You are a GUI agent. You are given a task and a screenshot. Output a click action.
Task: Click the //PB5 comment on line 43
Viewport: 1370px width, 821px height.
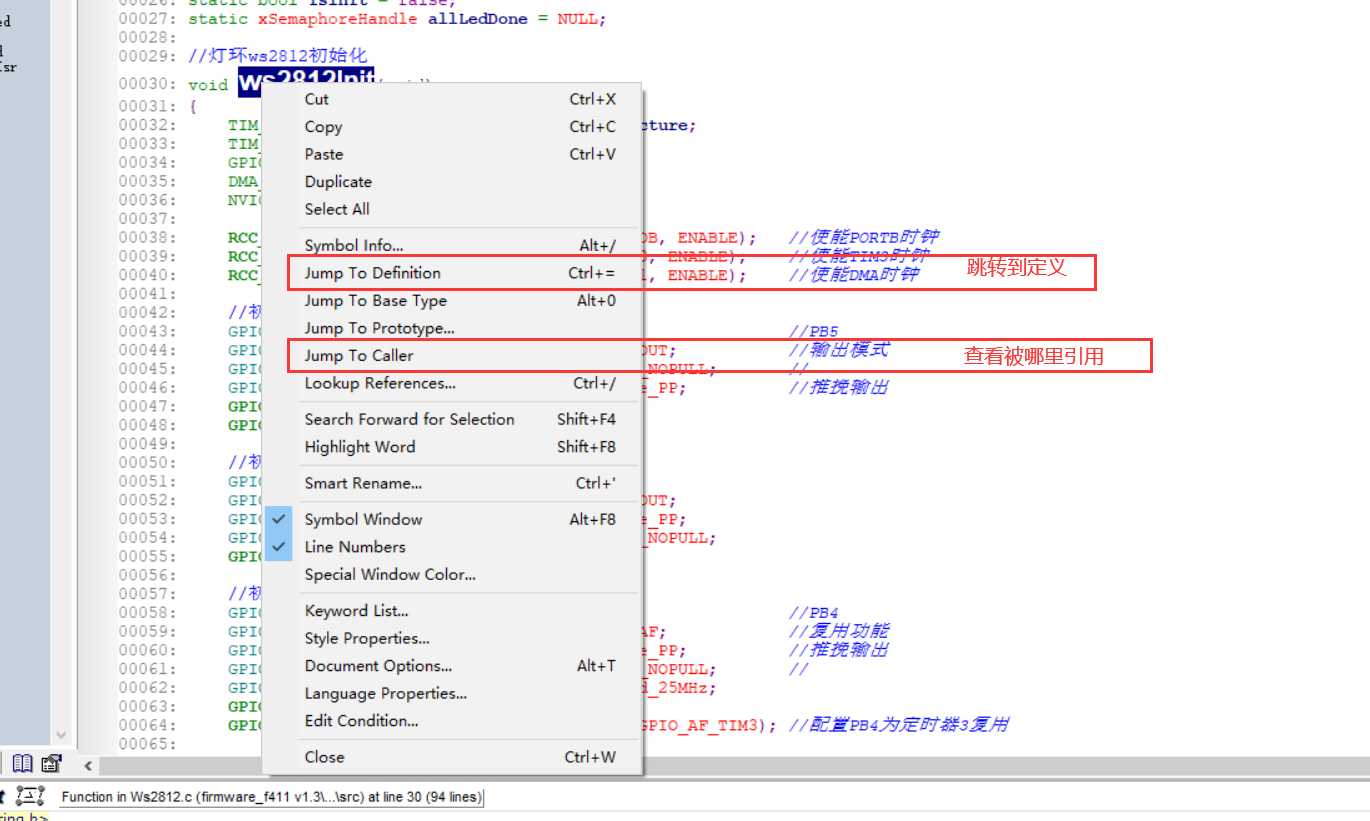[813, 331]
